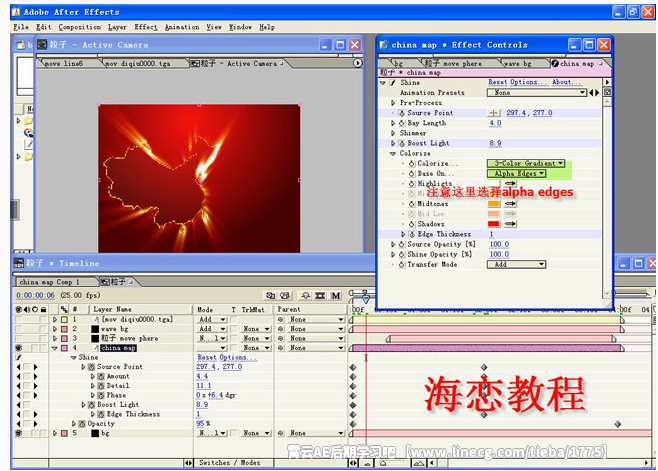
Task: Go to previous Boost Light keyframe arrow
Action: 18,405
